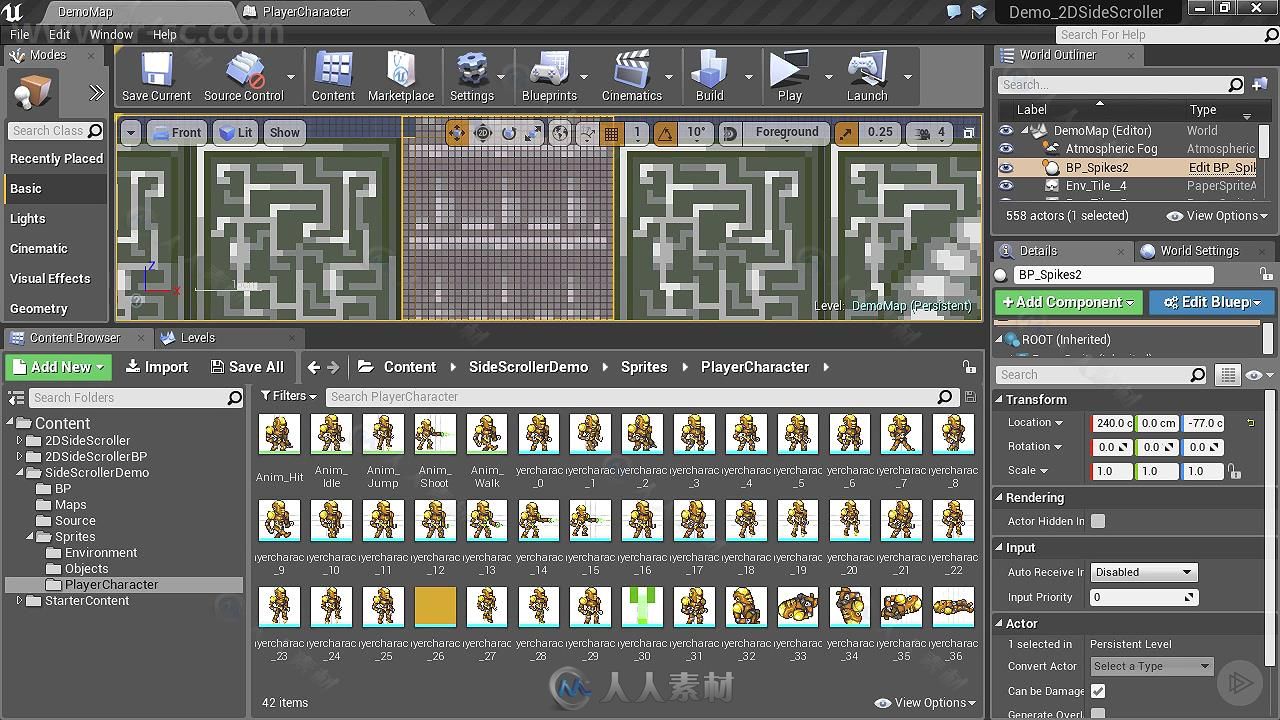The image size is (1280, 720).
Task: Open the Cinematics toolbar icon
Action: (x=631, y=78)
